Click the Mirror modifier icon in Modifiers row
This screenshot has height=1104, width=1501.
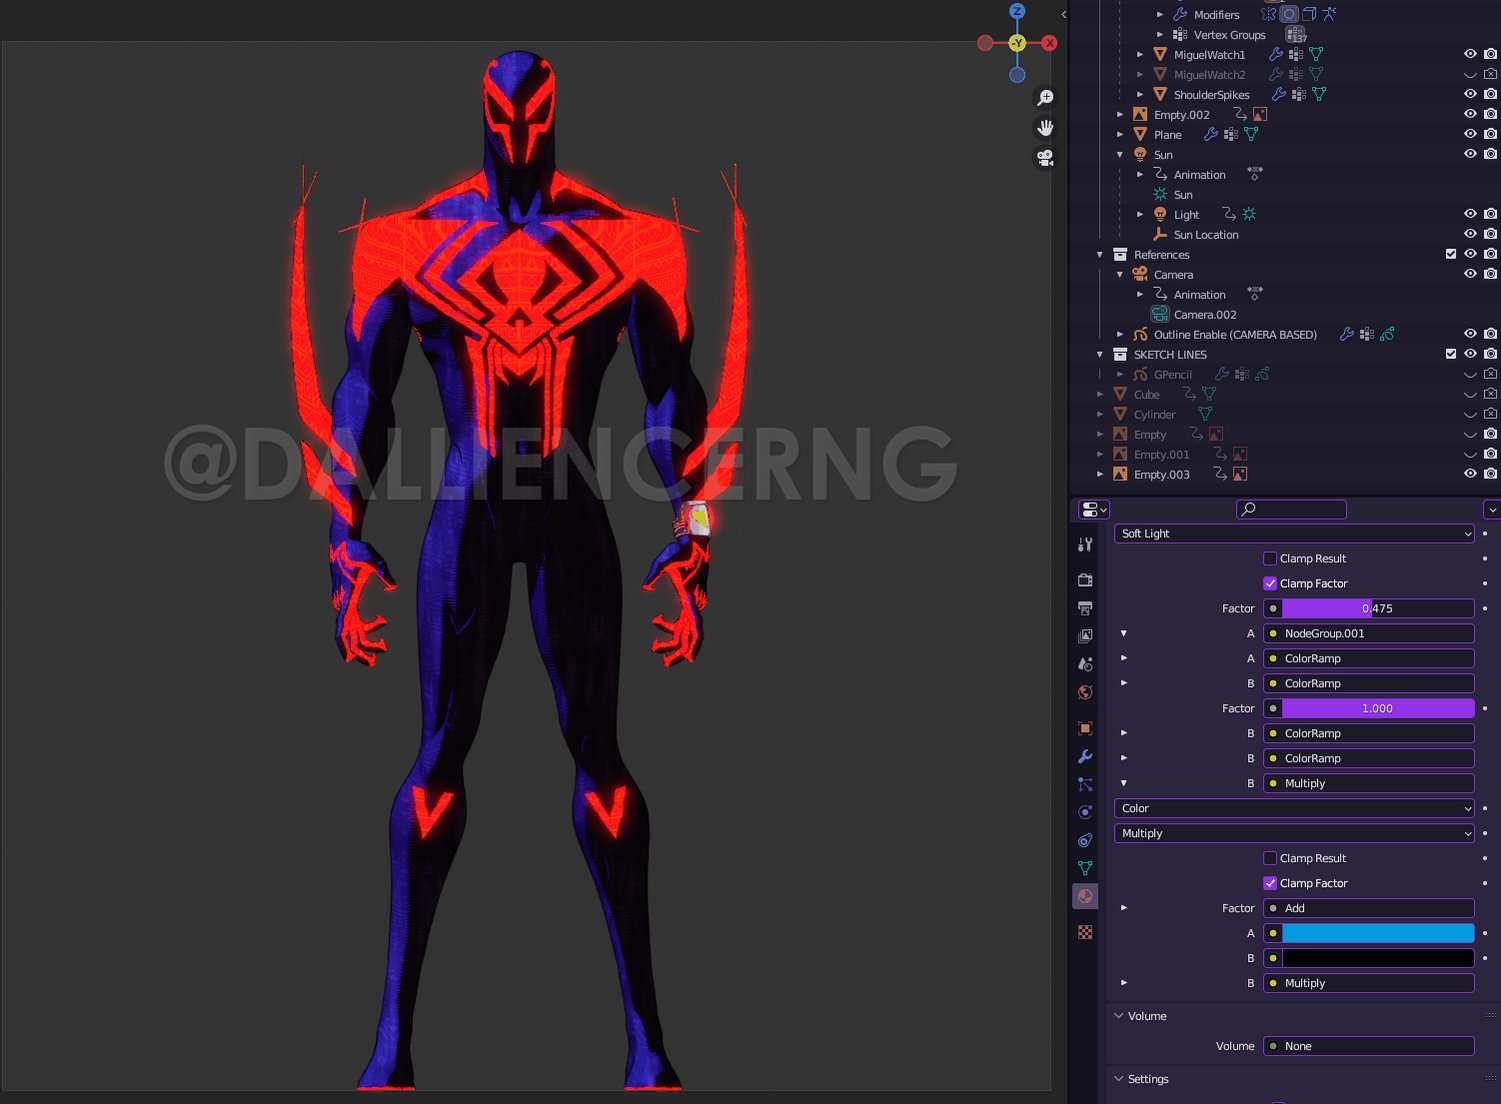1269,14
